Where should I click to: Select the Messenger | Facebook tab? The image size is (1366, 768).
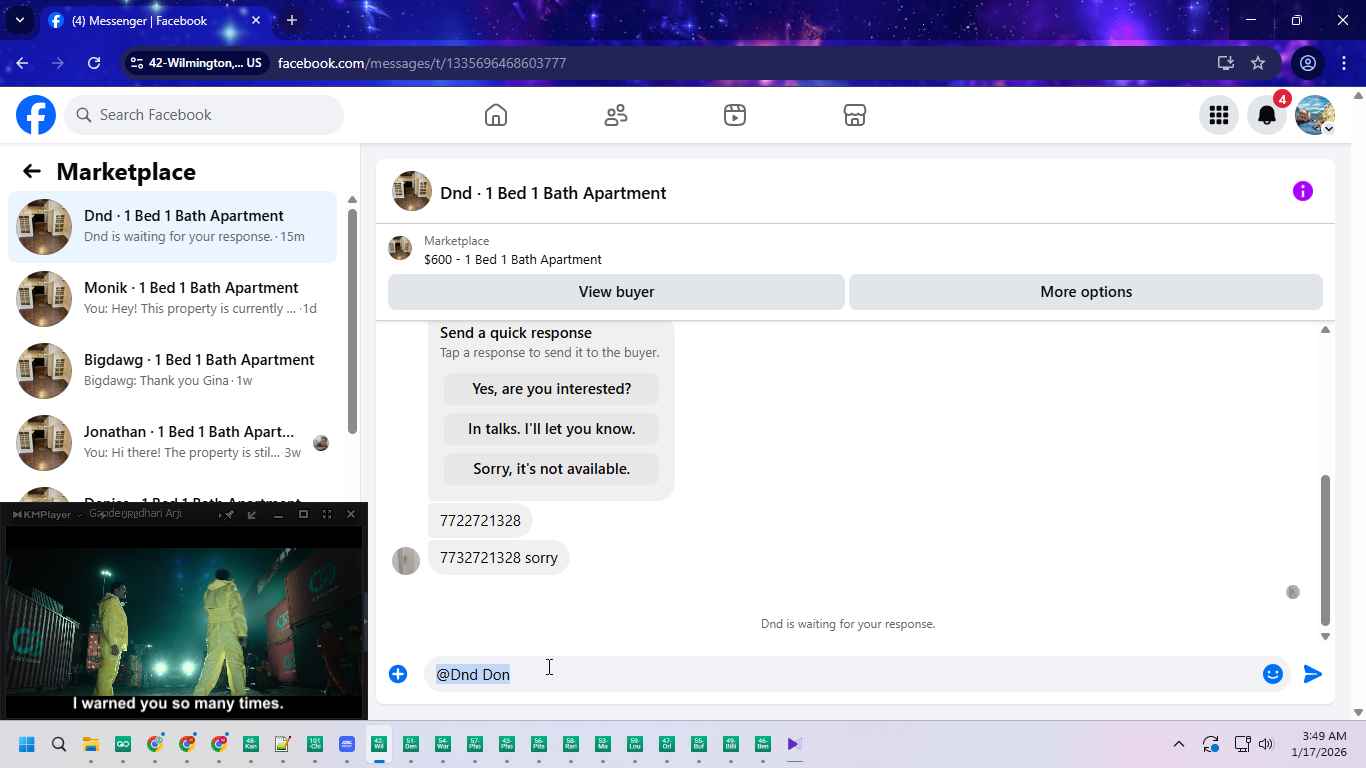(x=155, y=20)
